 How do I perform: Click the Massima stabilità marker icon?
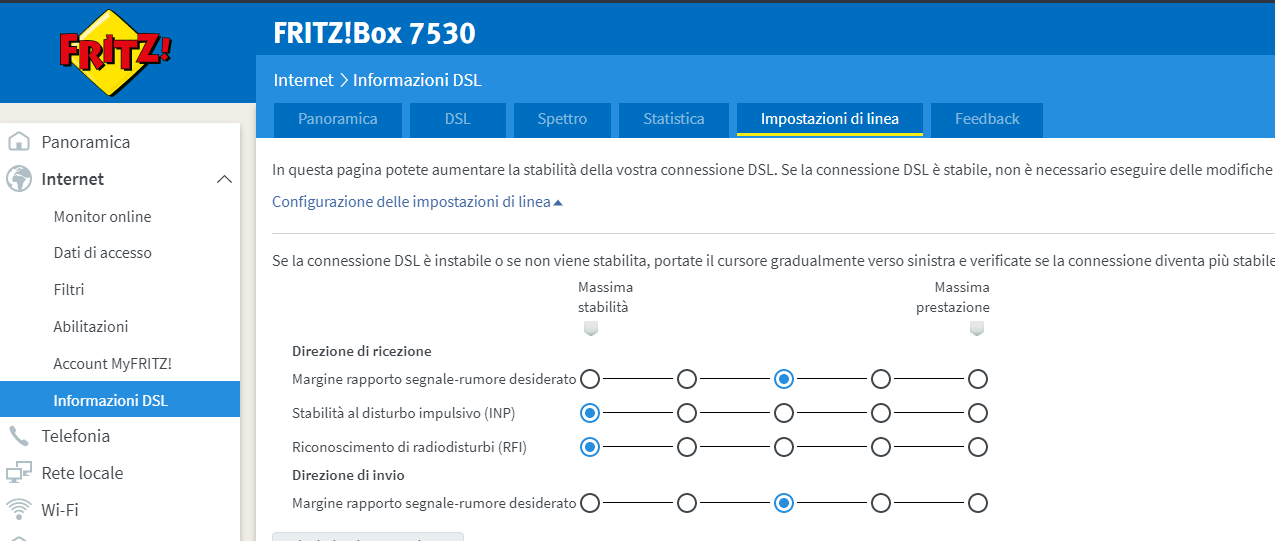pyautogui.click(x=590, y=328)
